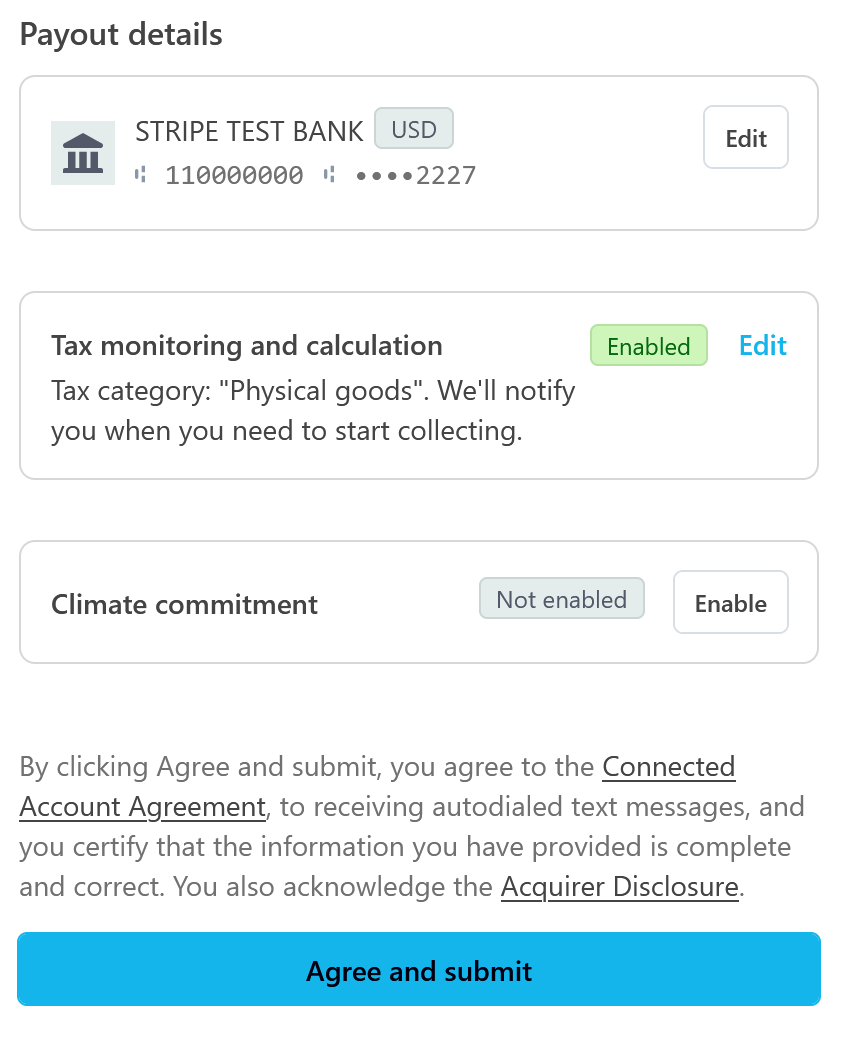Click the Physical goods tax category description
841x1058 pixels.
(313, 411)
